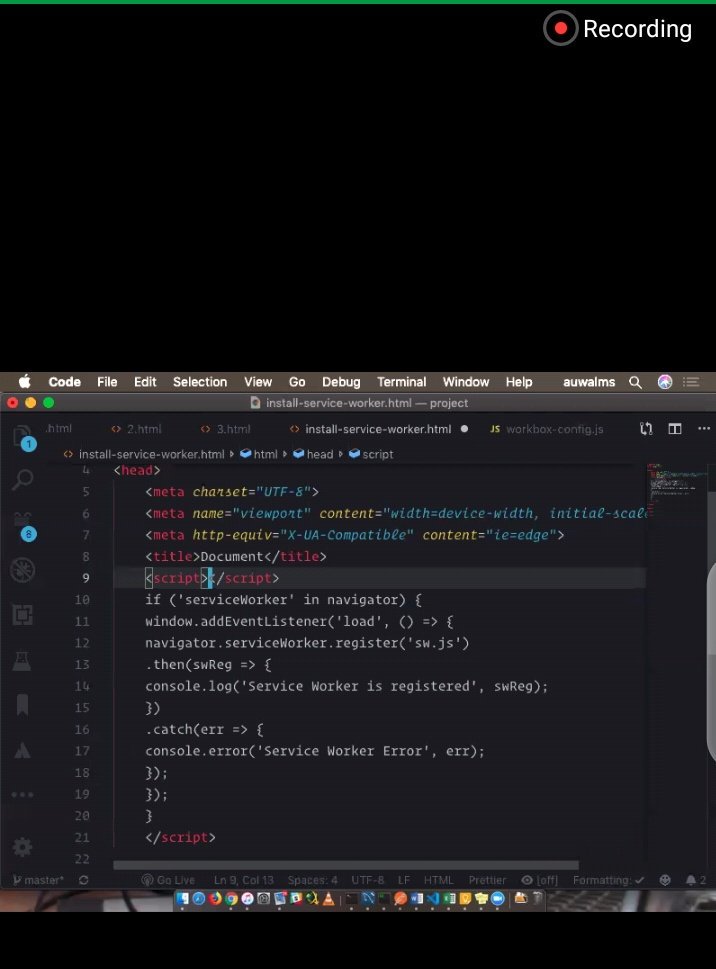716x969 pixels.
Task: Click the Ln 9, Col 13 indicator
Action: [243, 880]
